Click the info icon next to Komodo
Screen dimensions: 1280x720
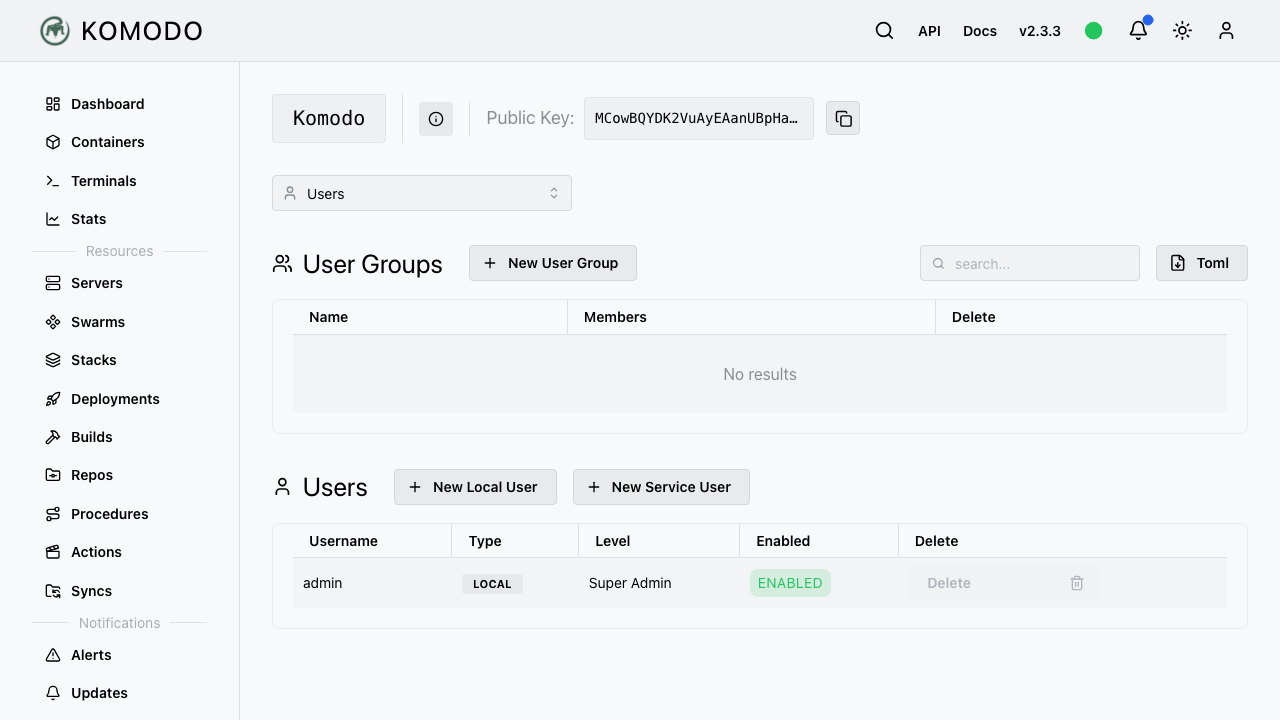(x=436, y=119)
